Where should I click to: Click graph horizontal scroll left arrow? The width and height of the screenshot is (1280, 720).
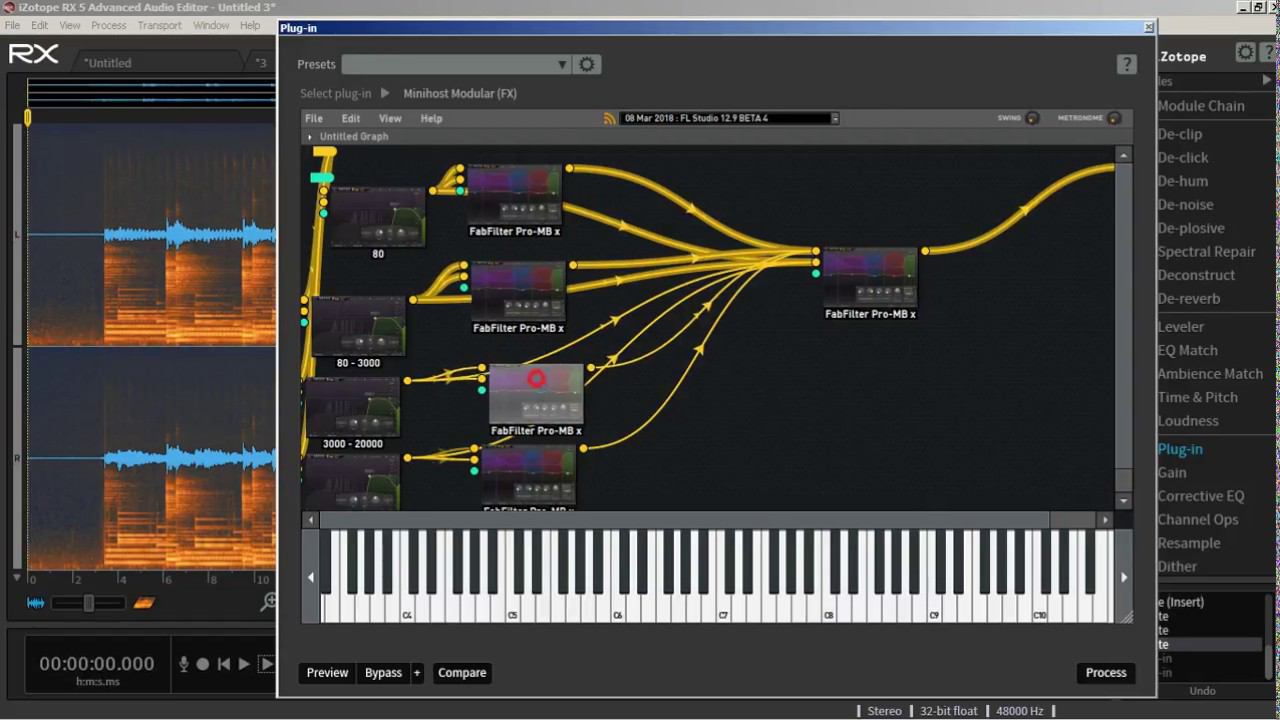(311, 520)
